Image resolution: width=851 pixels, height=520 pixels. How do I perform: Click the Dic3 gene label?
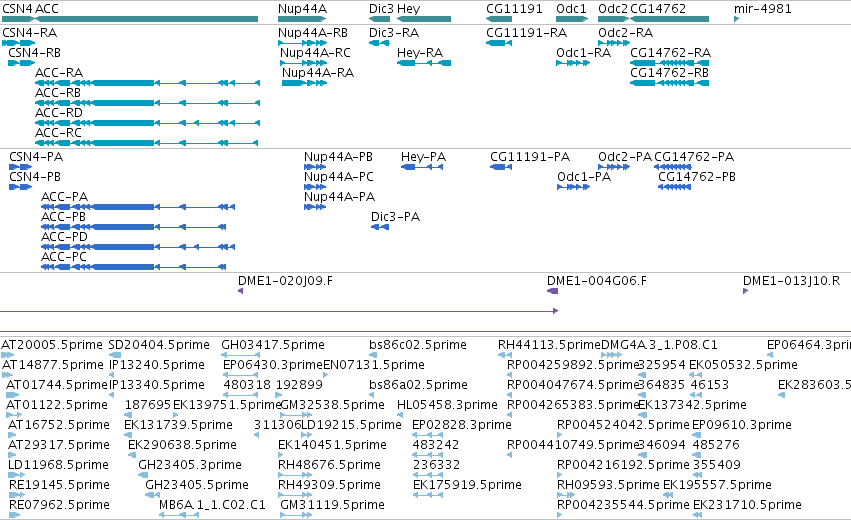381,9
